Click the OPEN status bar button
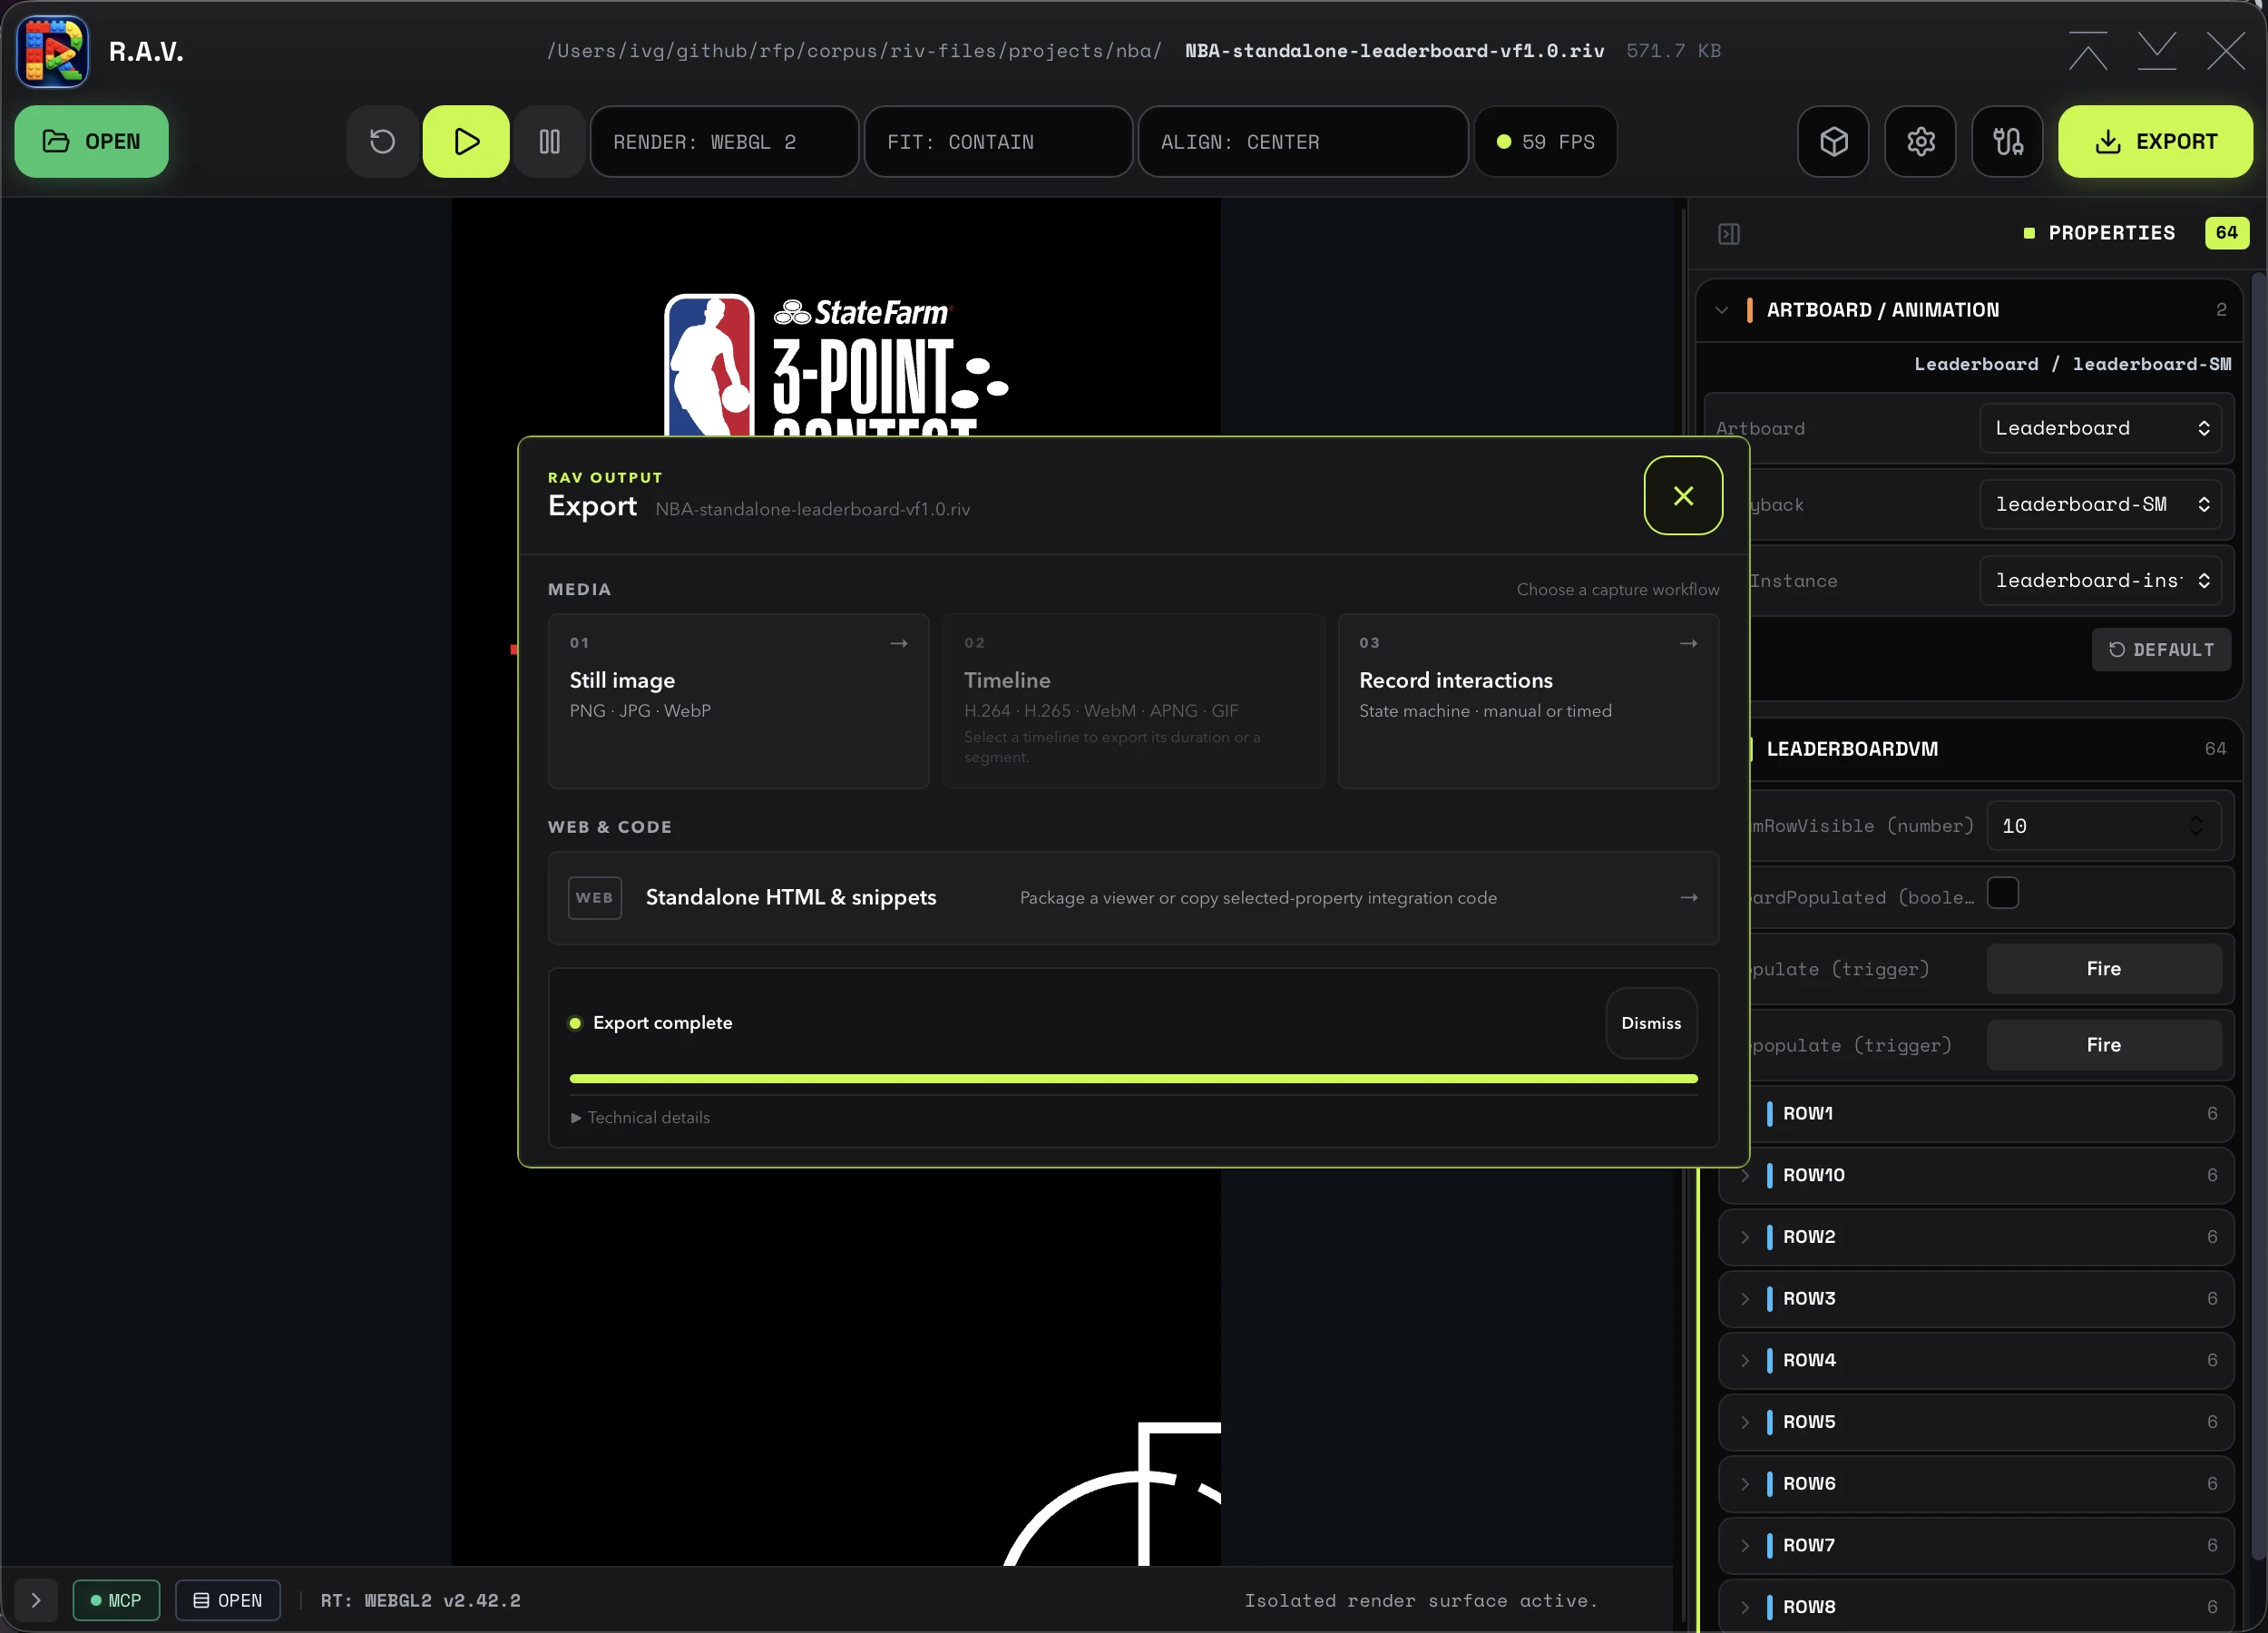2268x1633 pixels. pos(228,1600)
